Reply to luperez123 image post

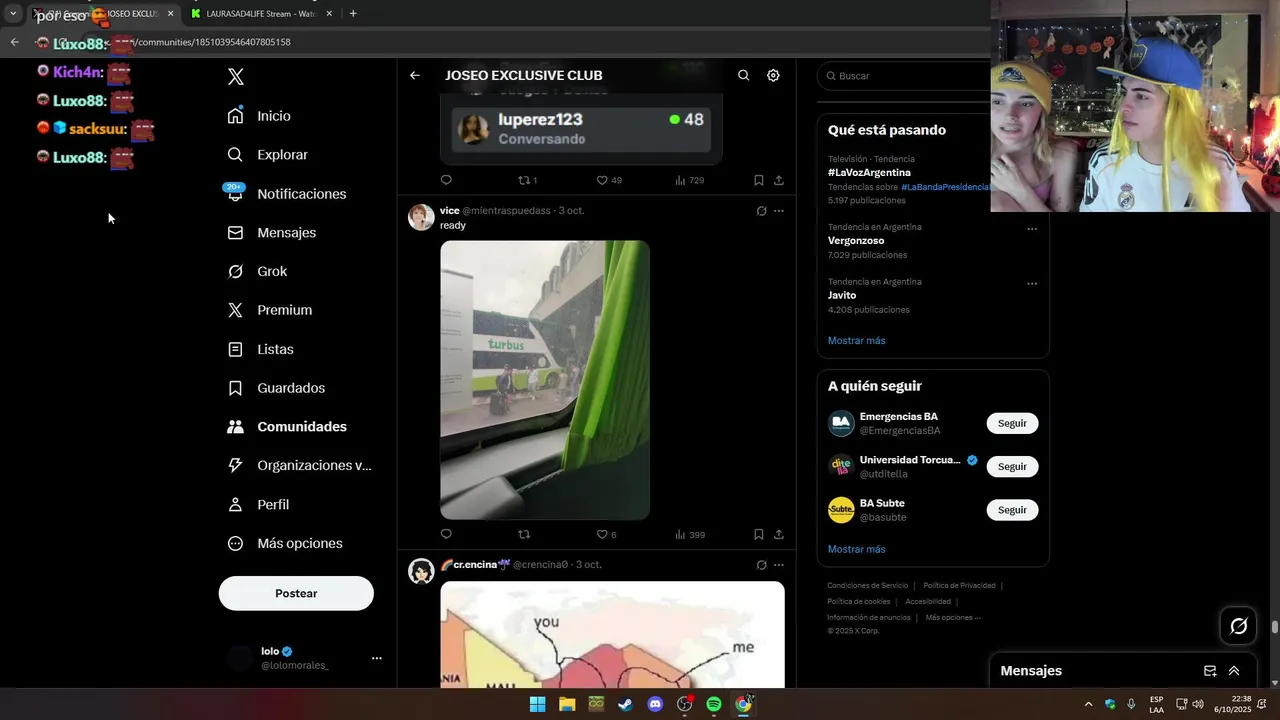446,180
